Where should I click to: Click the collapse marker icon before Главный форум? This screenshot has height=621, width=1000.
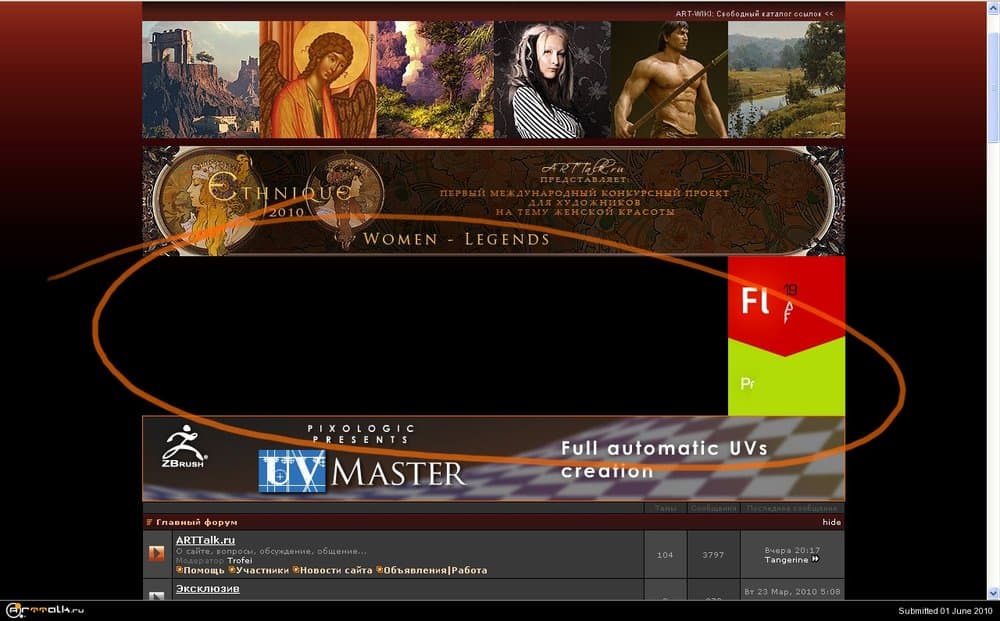pos(150,522)
